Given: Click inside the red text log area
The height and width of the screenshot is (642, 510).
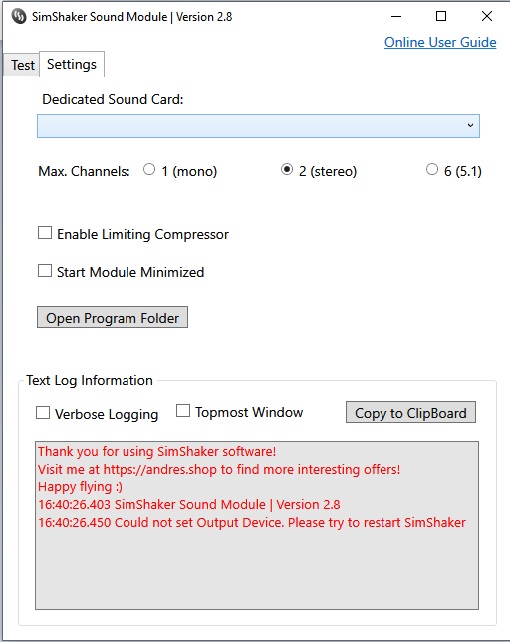Looking at the screenshot, I should click(x=257, y=526).
